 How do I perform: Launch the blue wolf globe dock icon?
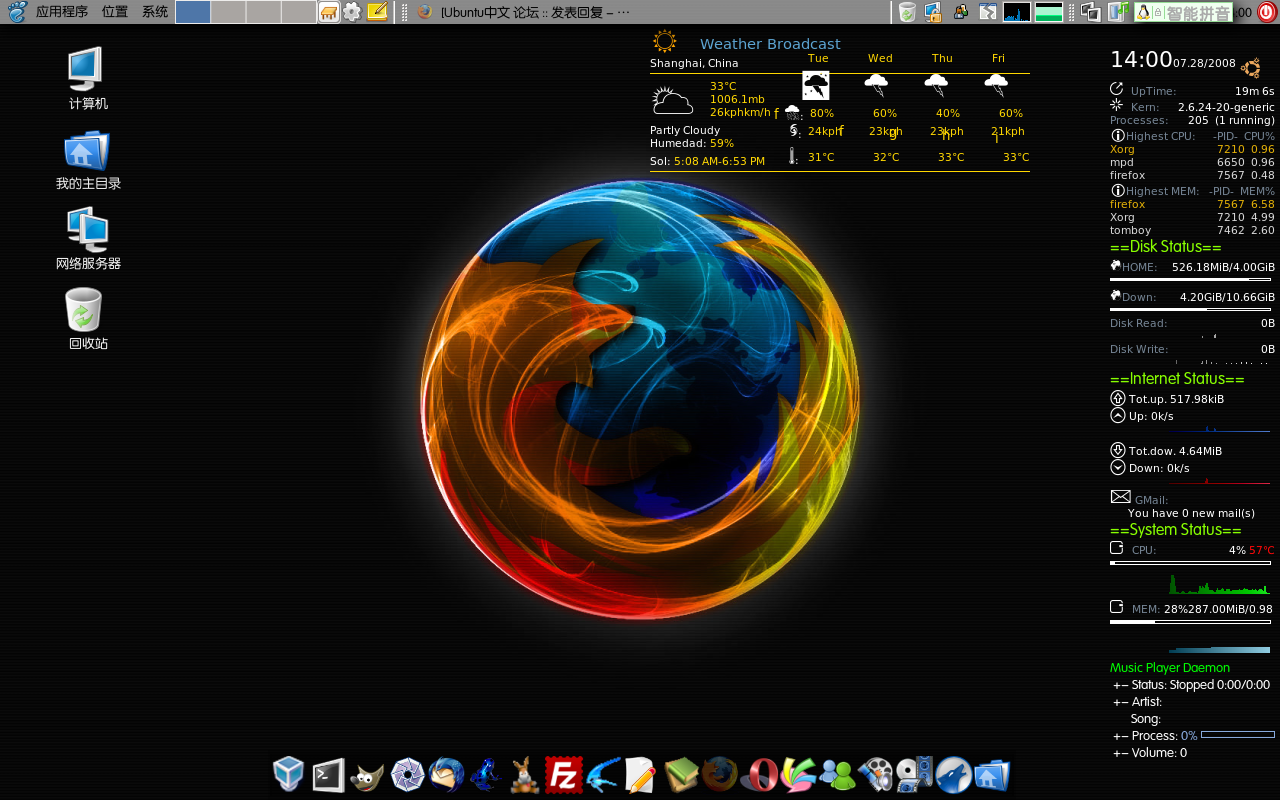coord(954,774)
